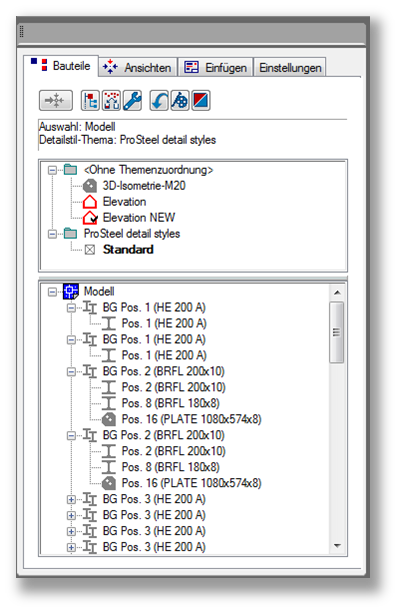Switch to the Bauteile tab
The height and width of the screenshot is (612, 399).
pyautogui.click(x=61, y=65)
